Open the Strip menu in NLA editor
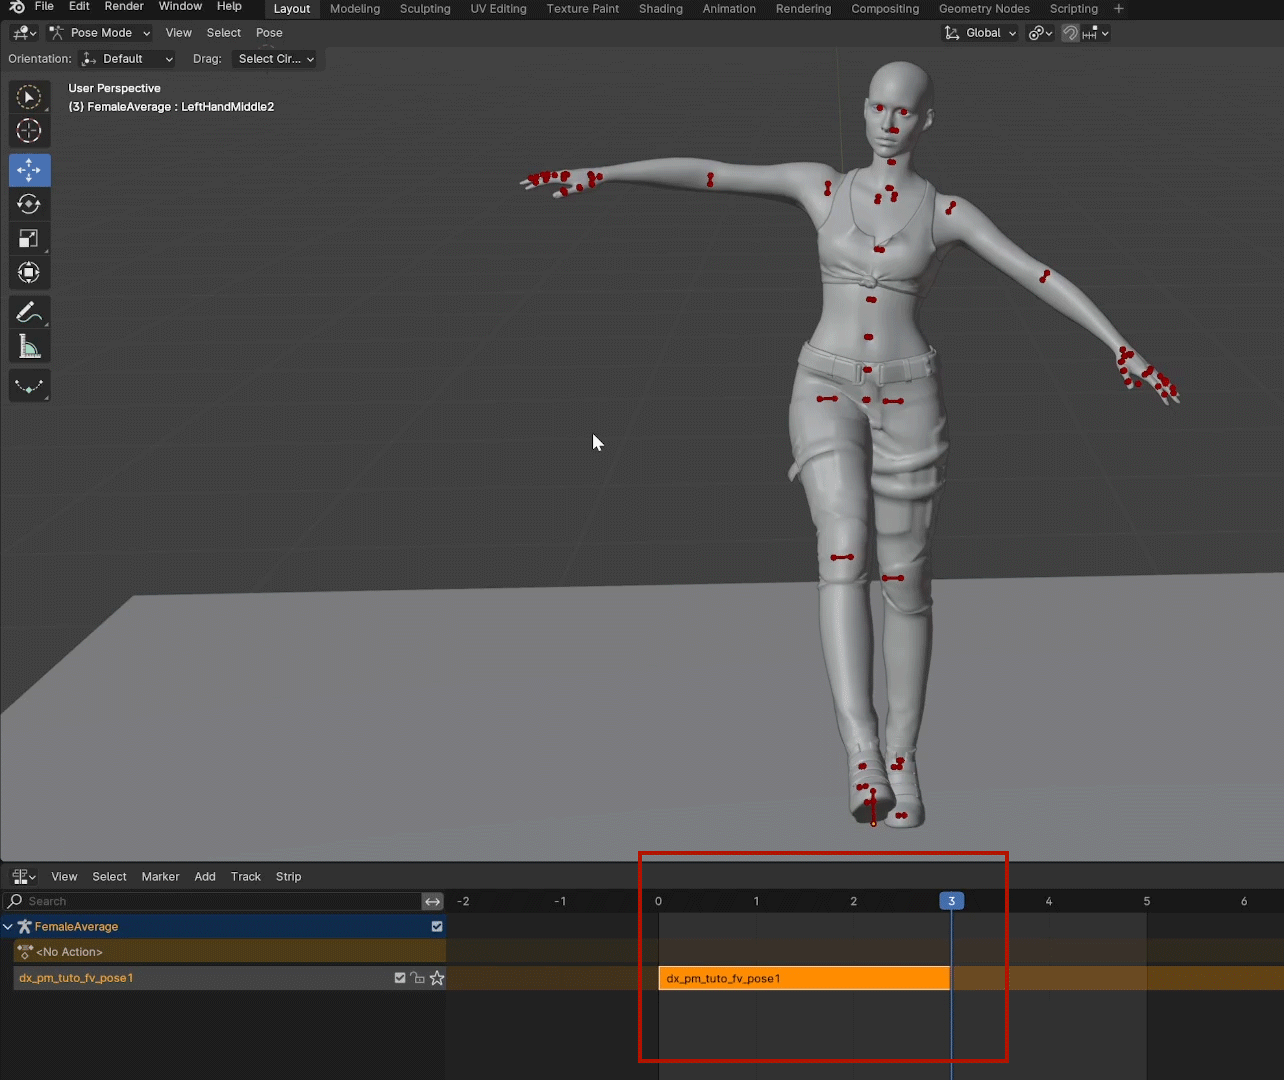 (x=288, y=877)
